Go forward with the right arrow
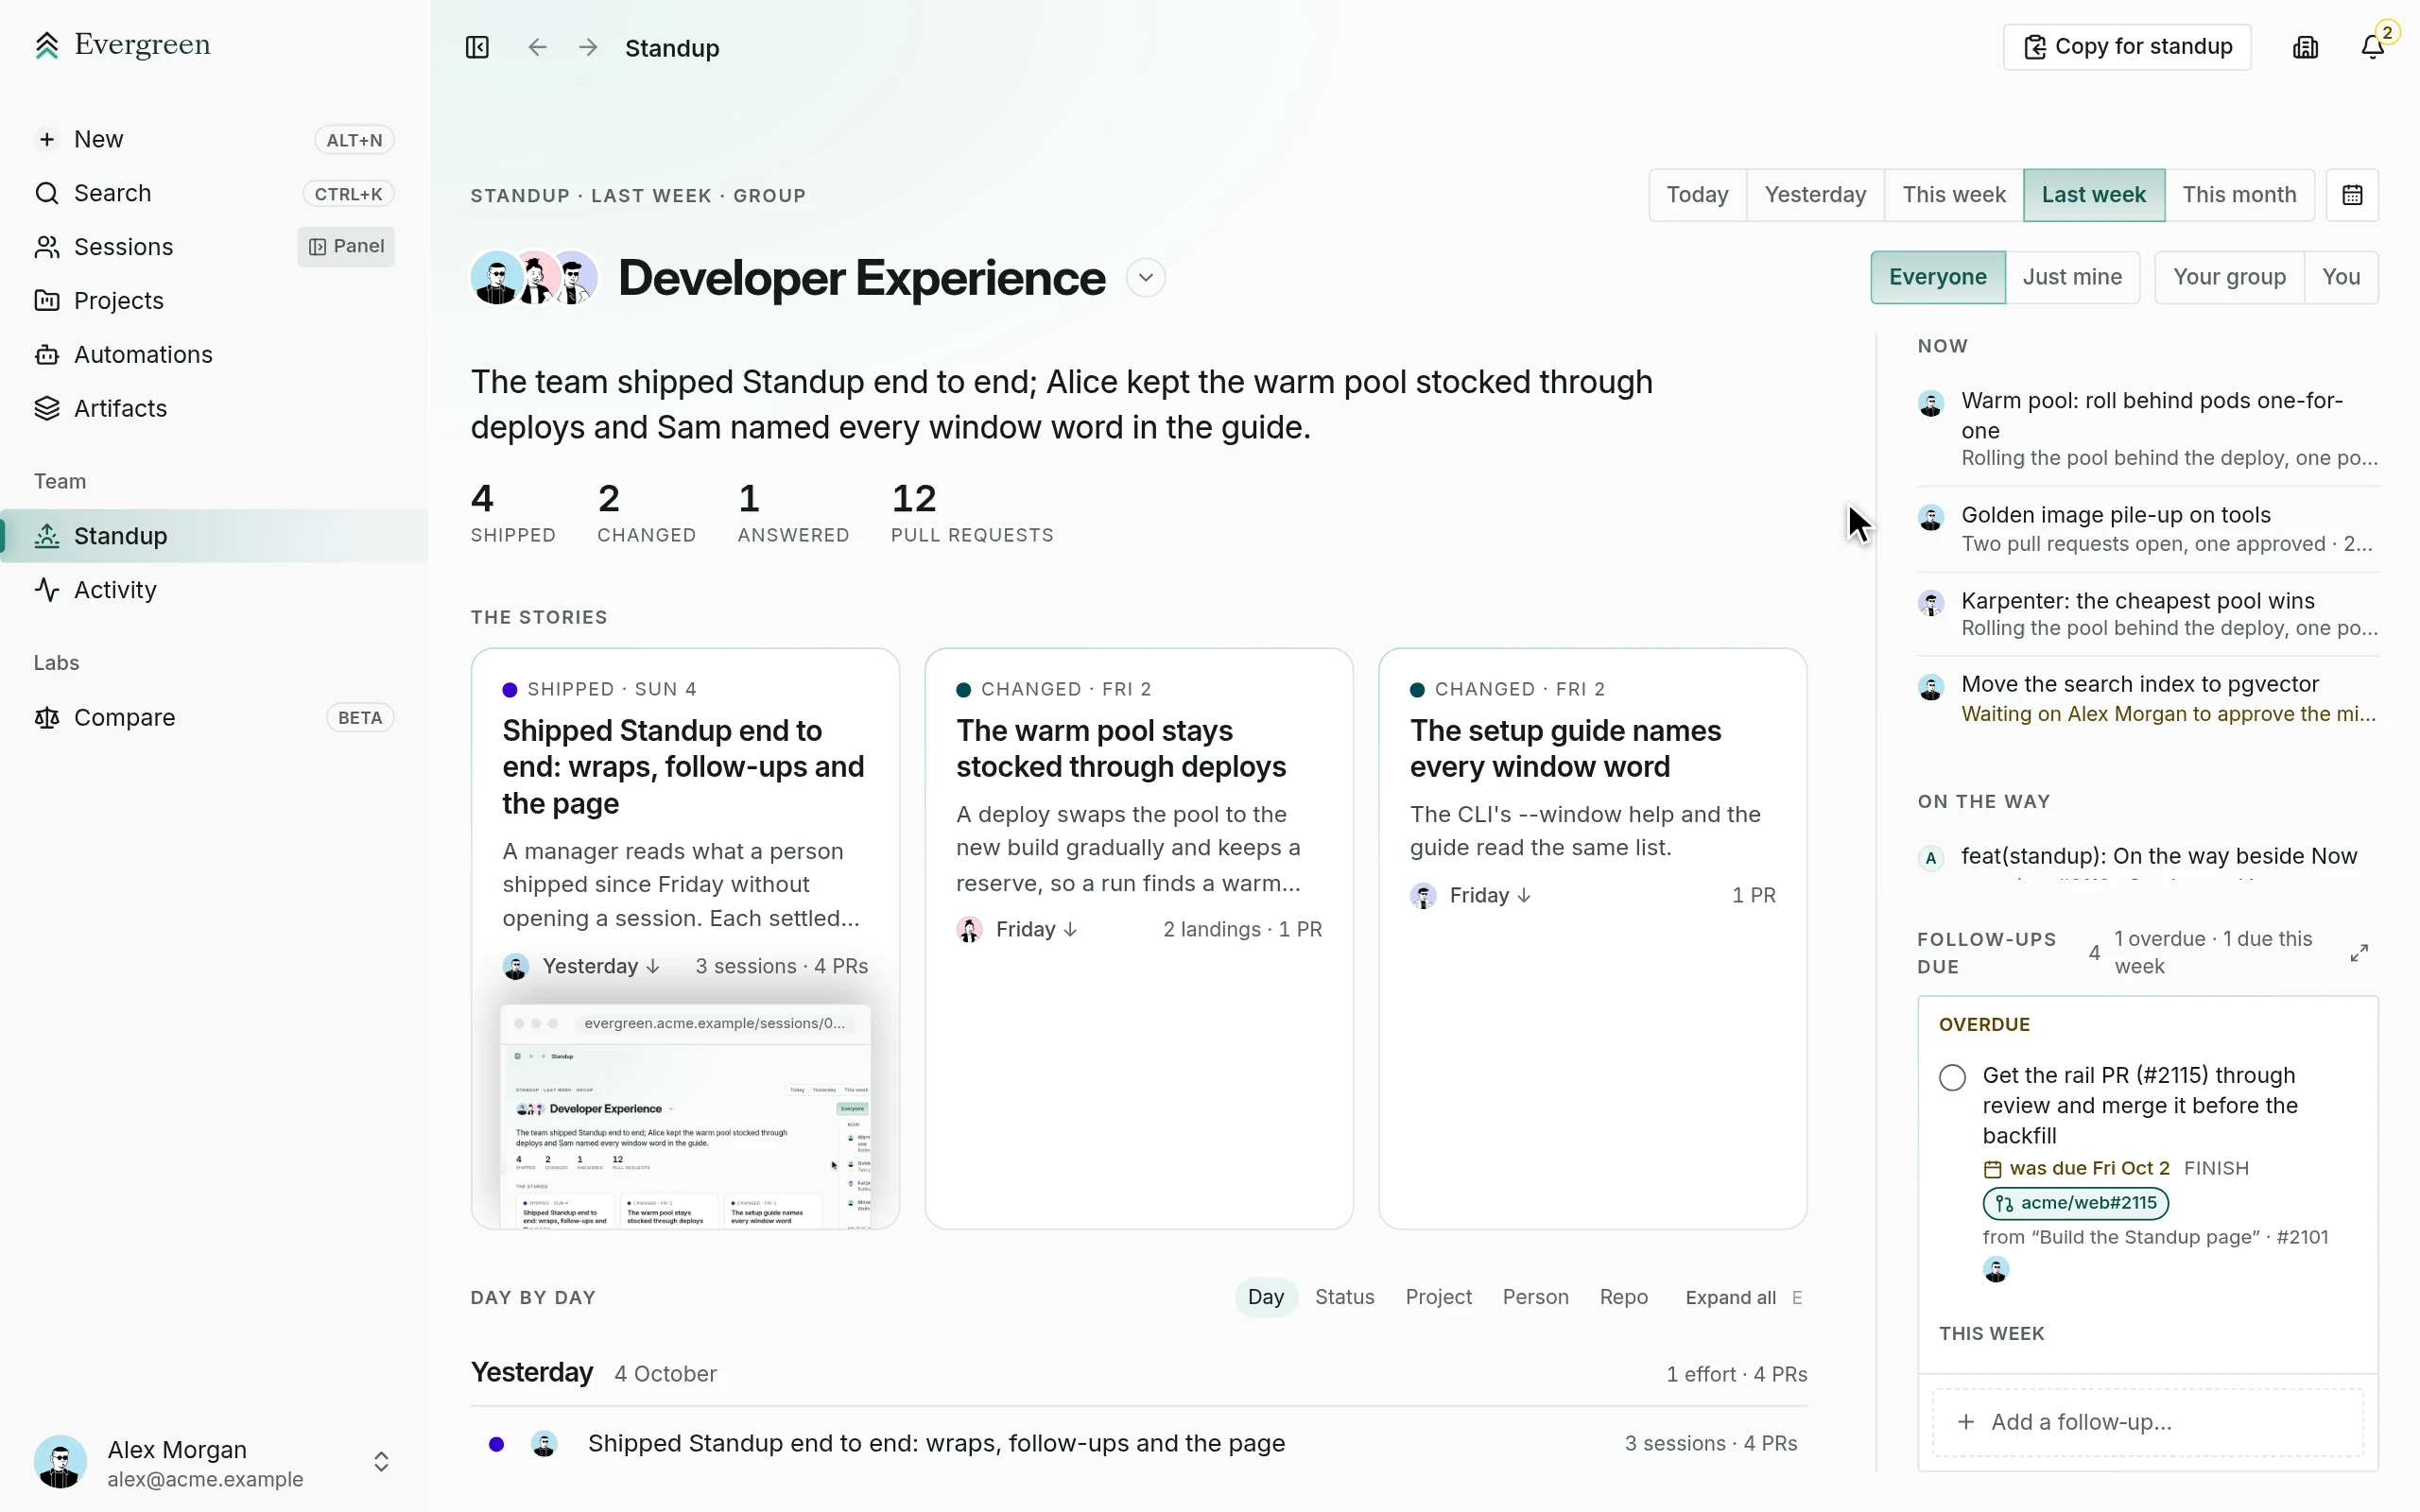 [x=588, y=47]
